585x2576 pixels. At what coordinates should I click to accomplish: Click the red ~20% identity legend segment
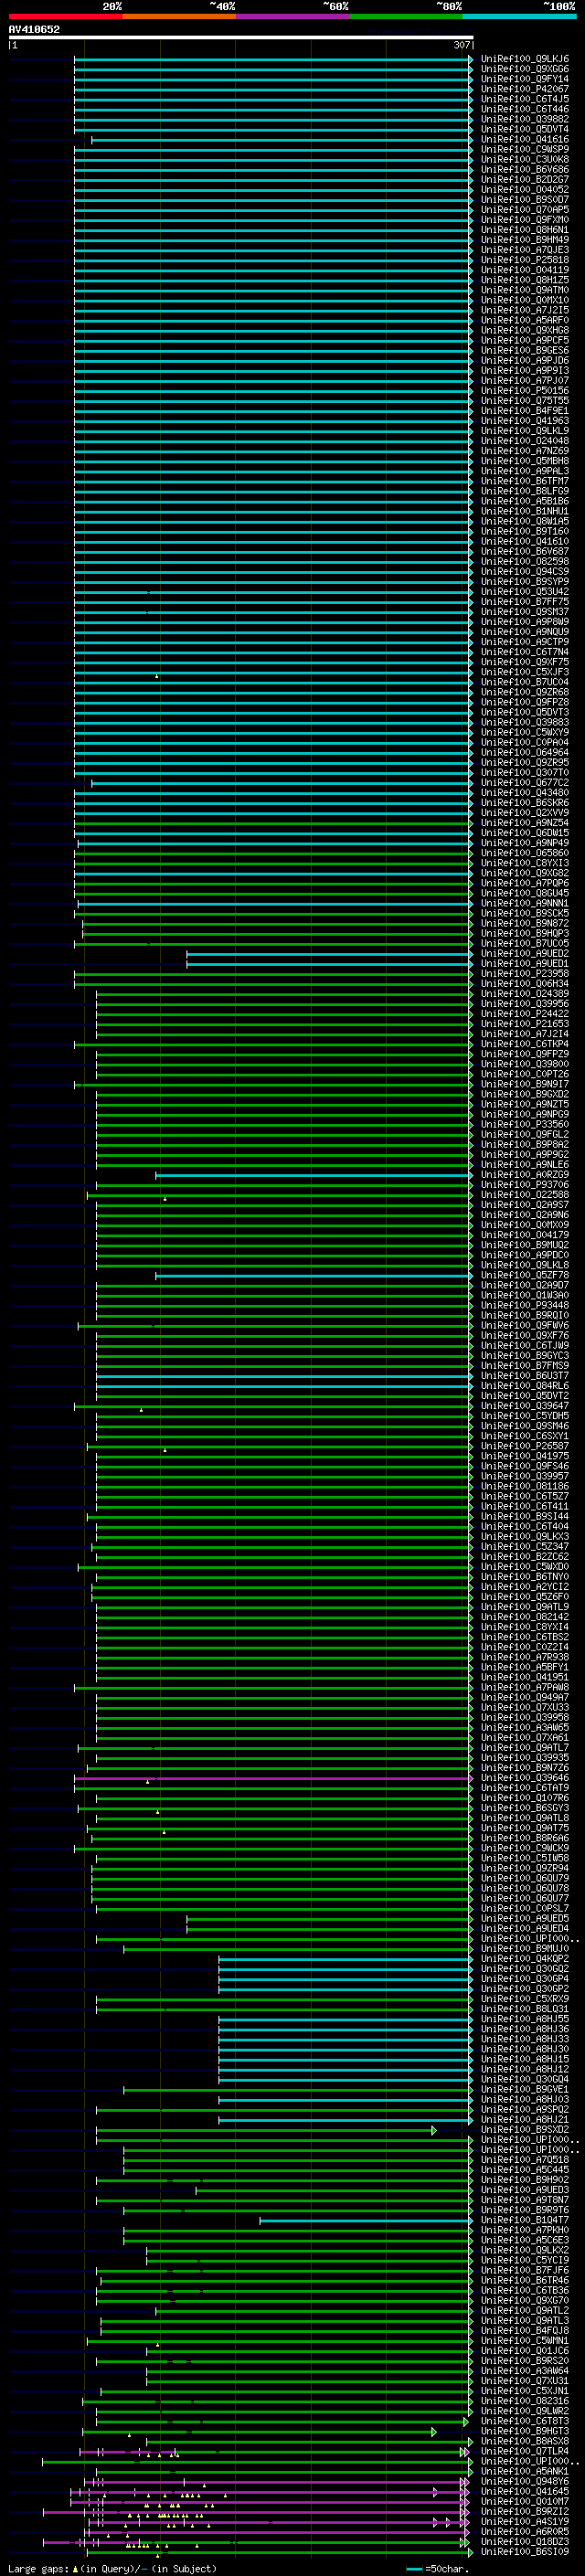coord(65,17)
